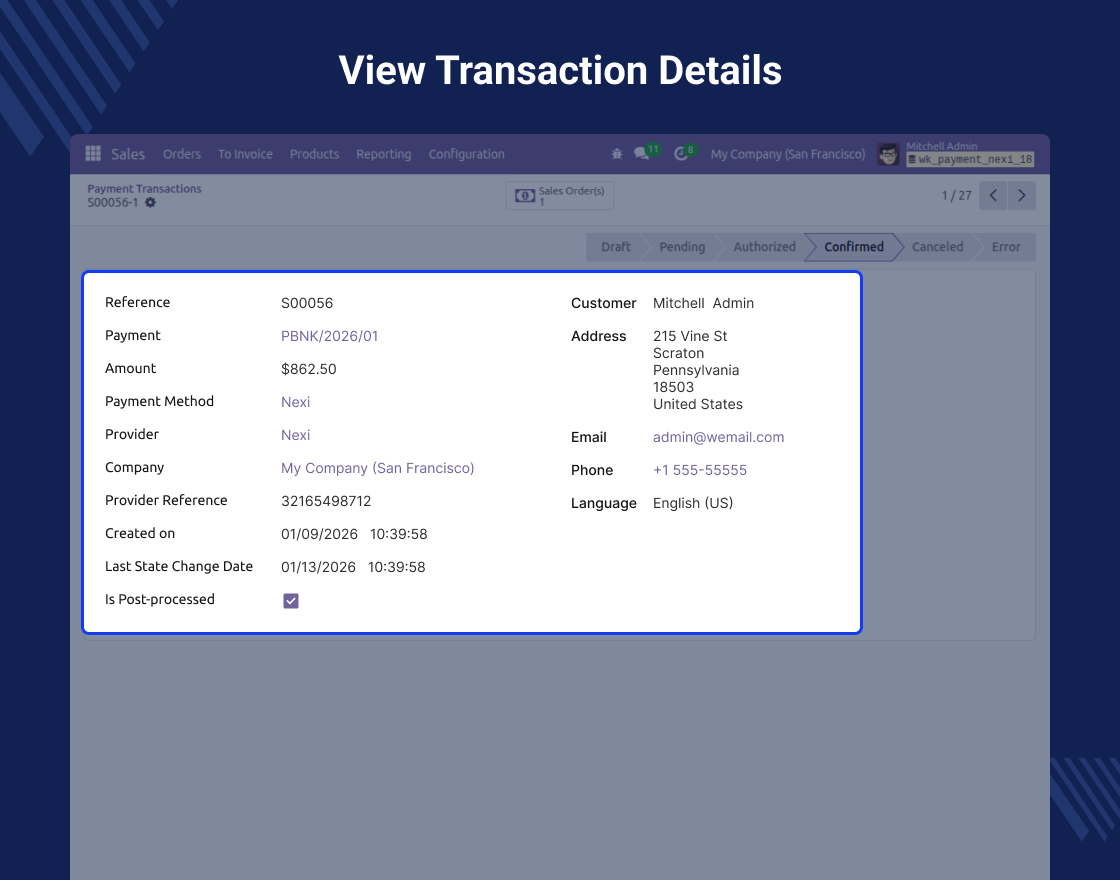Click the debug bug icon
This screenshot has width=1120, height=880.
click(617, 154)
